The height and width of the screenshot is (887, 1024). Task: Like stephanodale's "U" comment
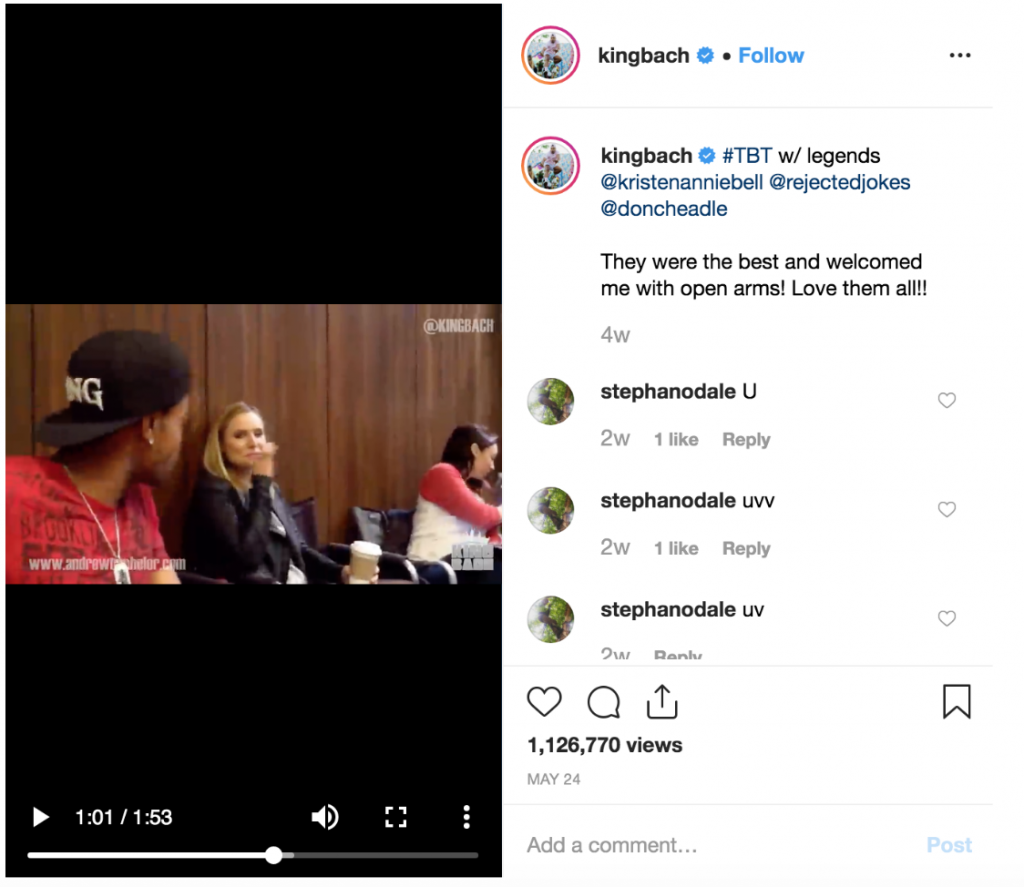tap(947, 400)
